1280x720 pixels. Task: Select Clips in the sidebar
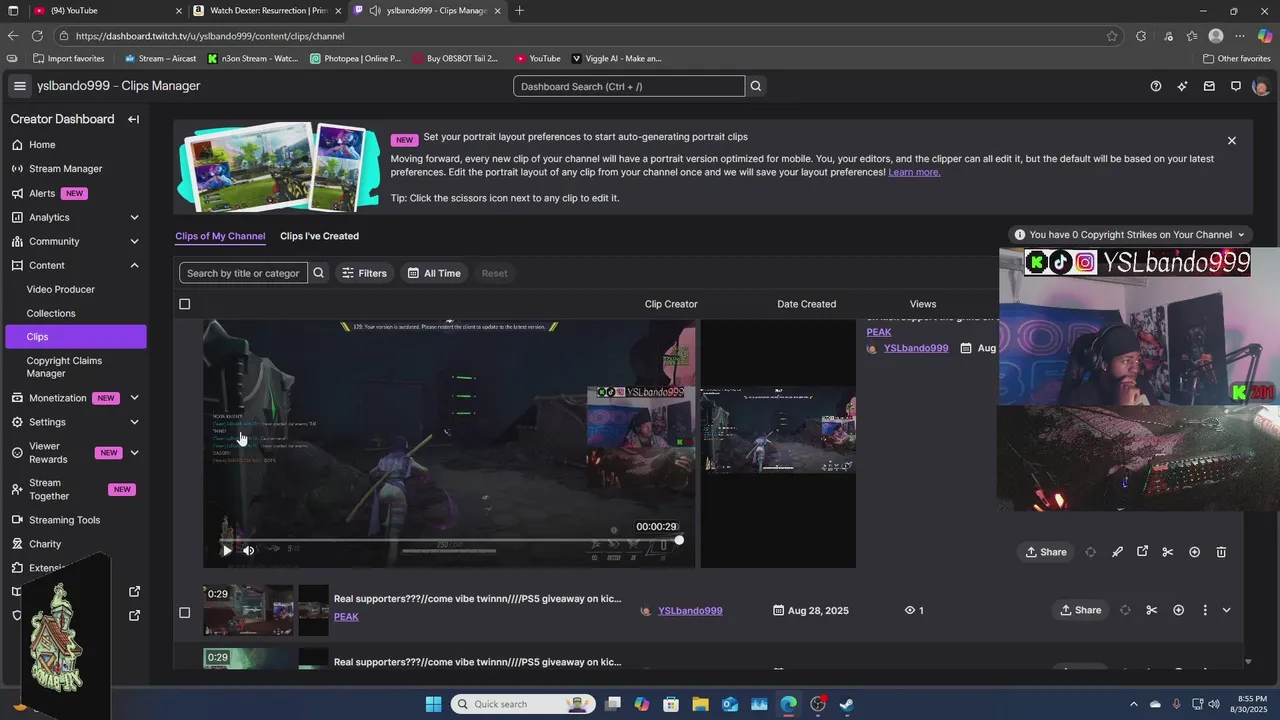75,337
